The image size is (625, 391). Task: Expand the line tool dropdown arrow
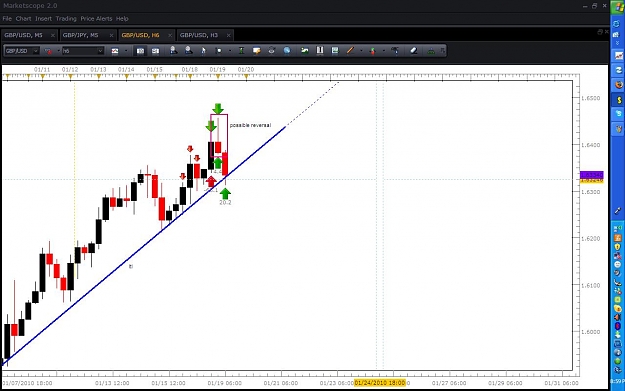pos(361,51)
